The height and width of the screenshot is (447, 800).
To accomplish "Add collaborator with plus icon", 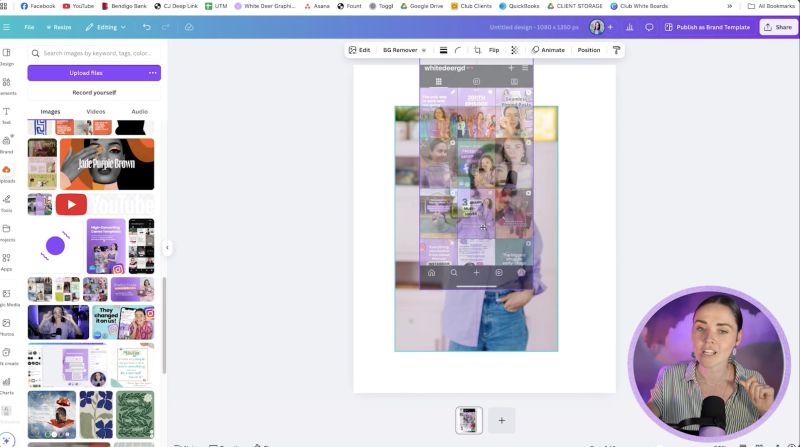I will [x=610, y=27].
